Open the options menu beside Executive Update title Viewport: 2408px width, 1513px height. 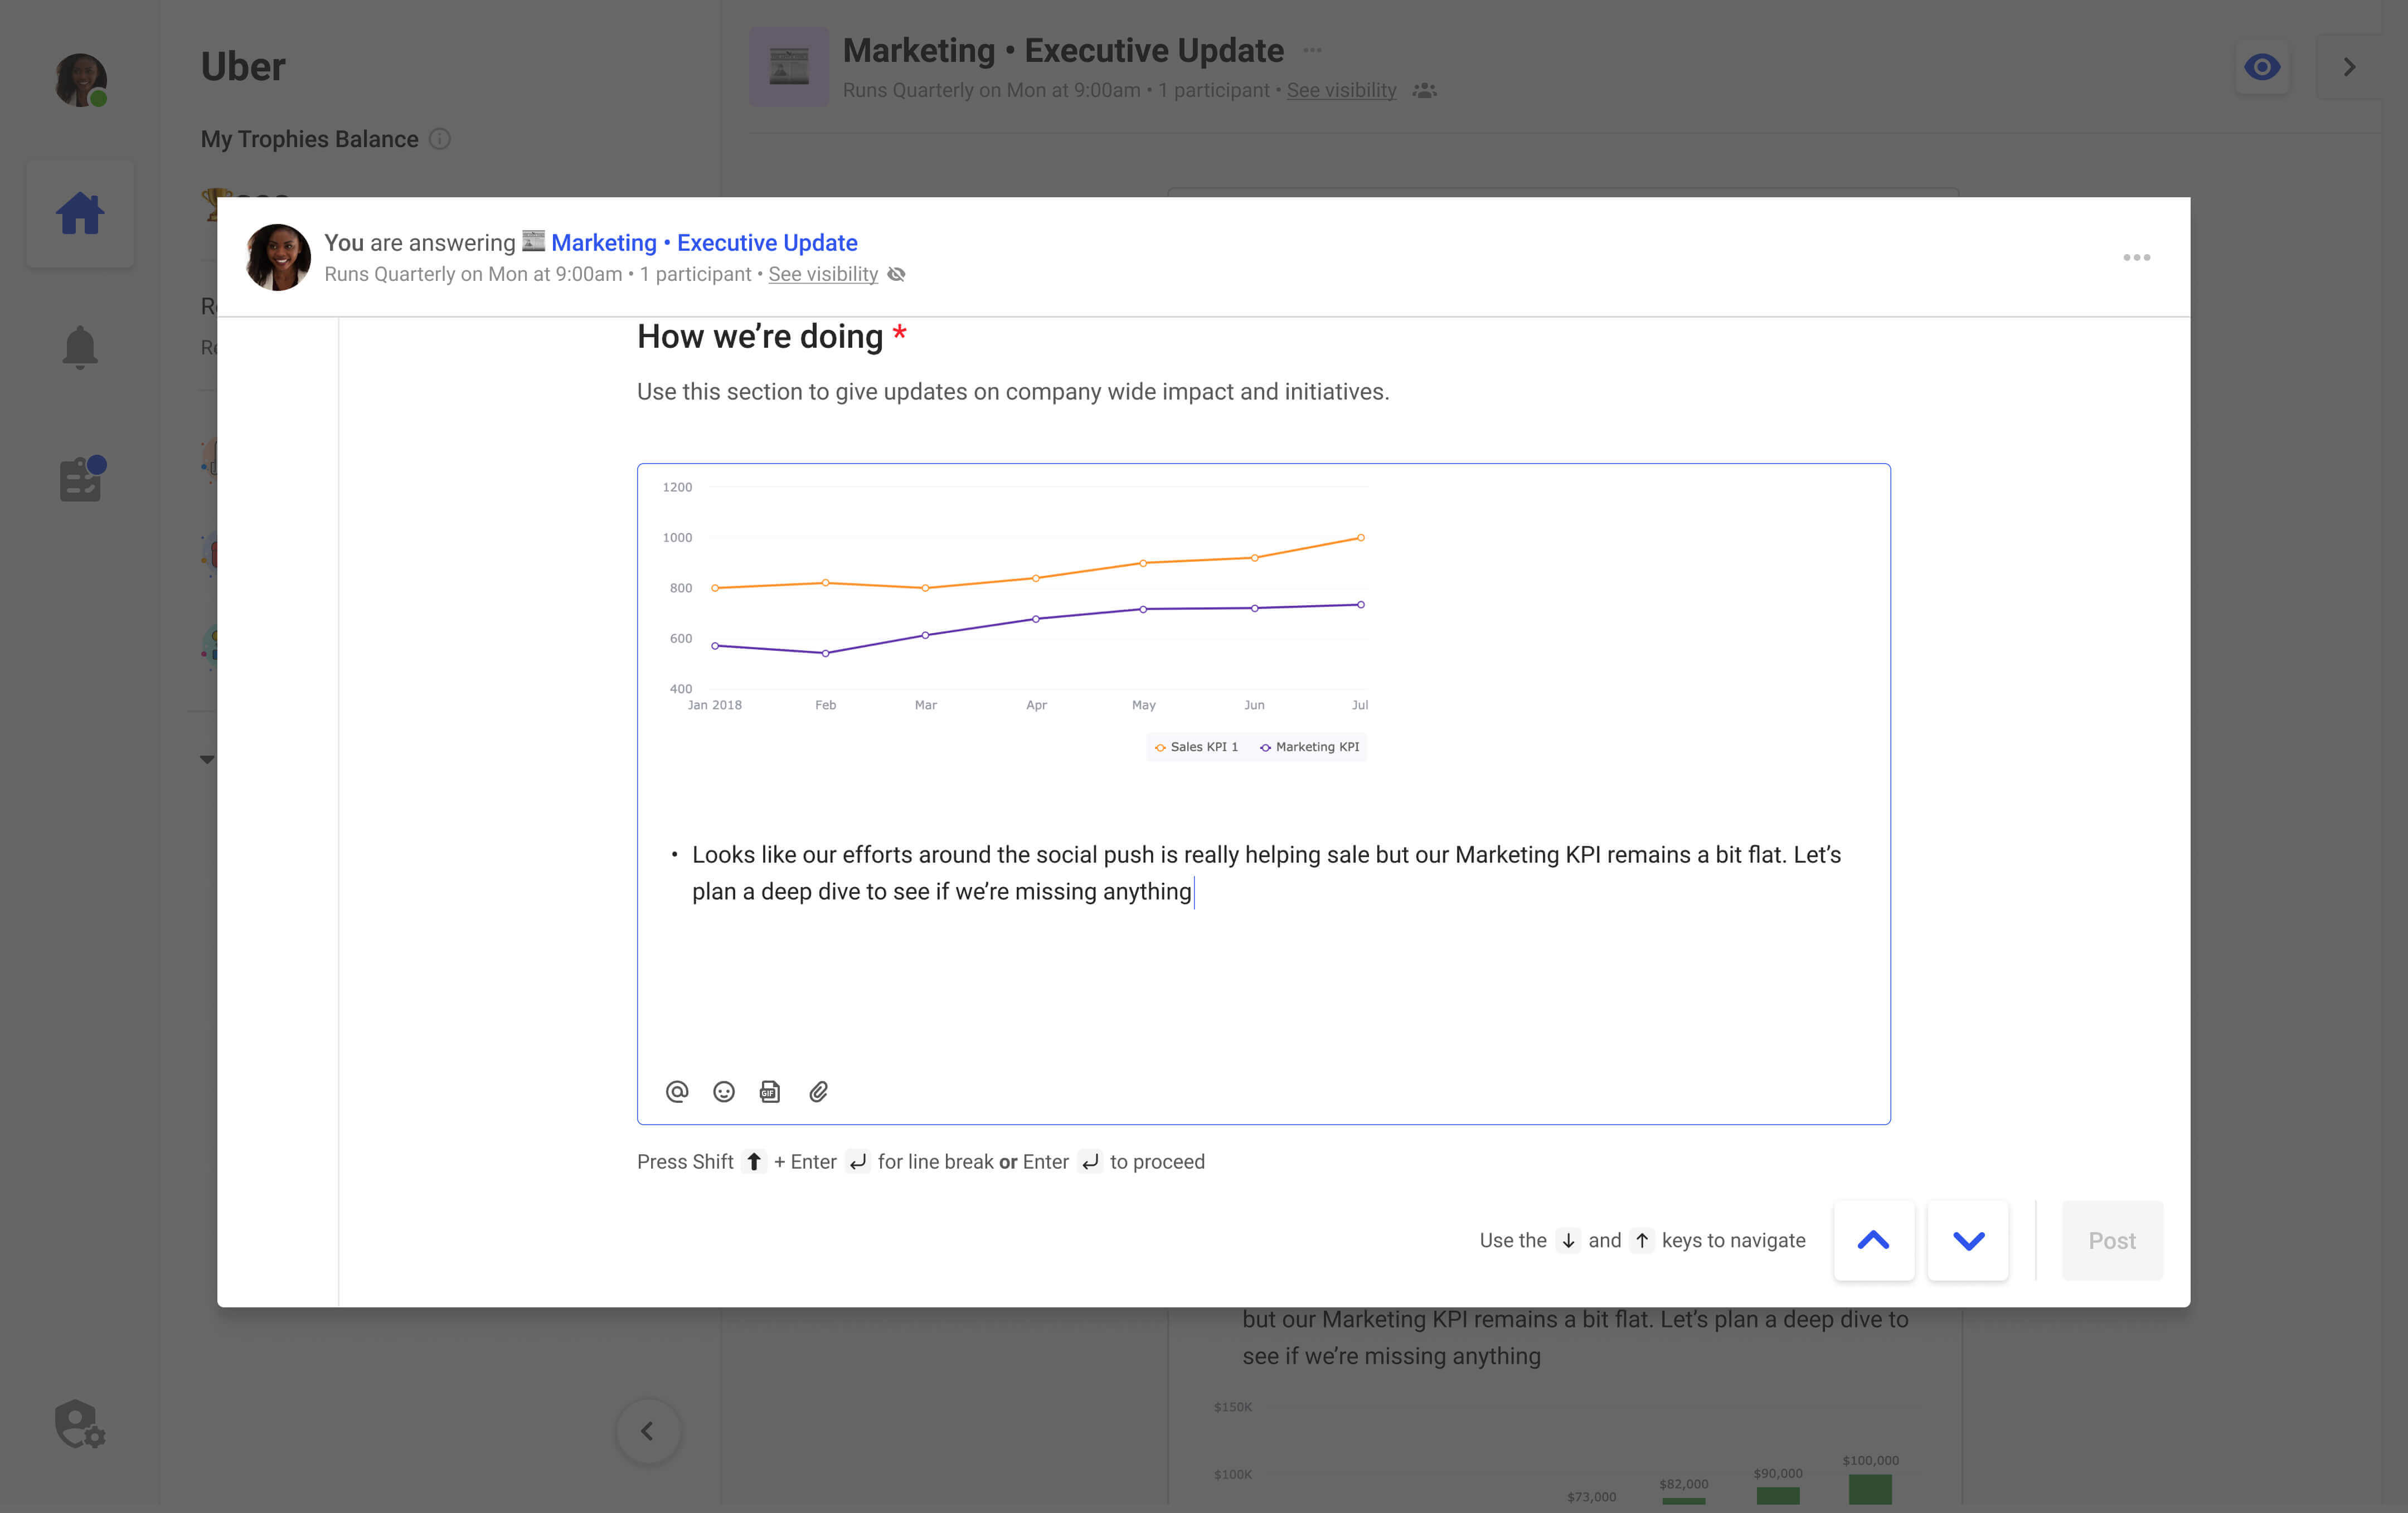click(1313, 49)
